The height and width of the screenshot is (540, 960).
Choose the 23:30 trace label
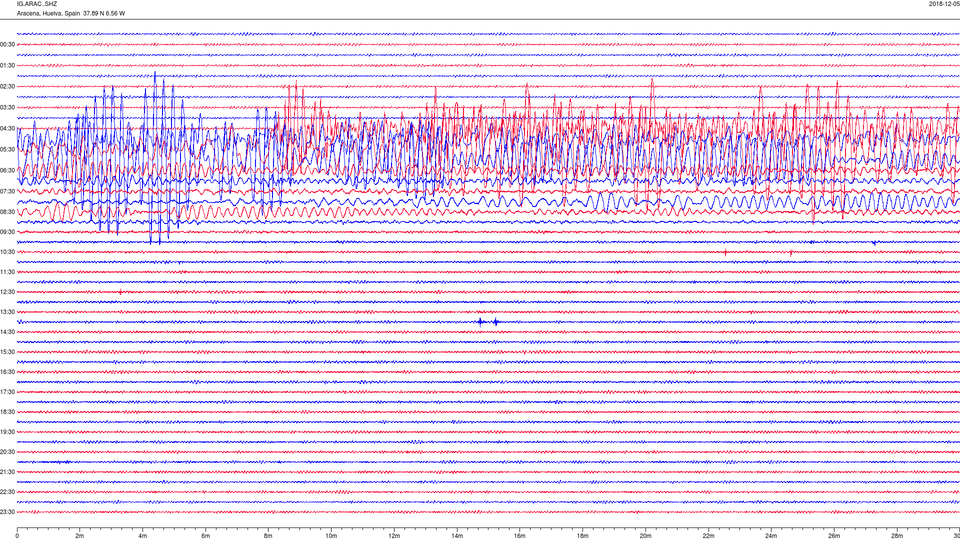[7, 512]
